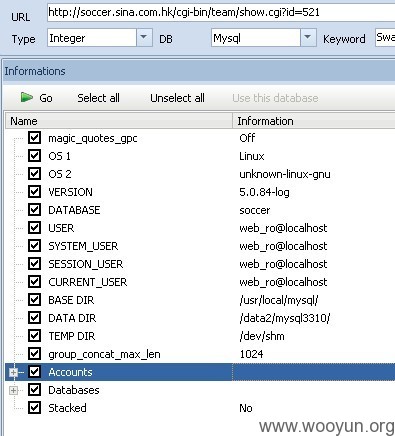The height and width of the screenshot is (436, 395).
Task: Open the Type dropdown arrow
Action: (x=144, y=37)
